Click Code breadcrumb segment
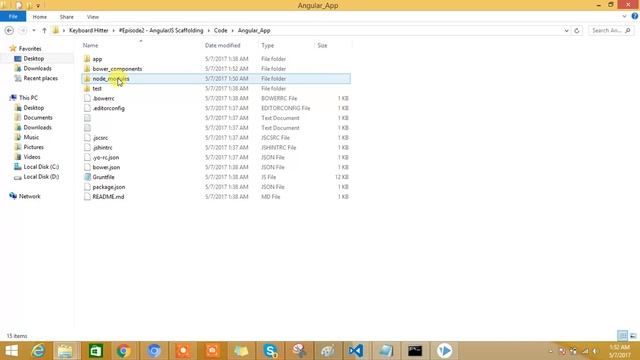Viewport: 640px width, 360px height. [220, 31]
